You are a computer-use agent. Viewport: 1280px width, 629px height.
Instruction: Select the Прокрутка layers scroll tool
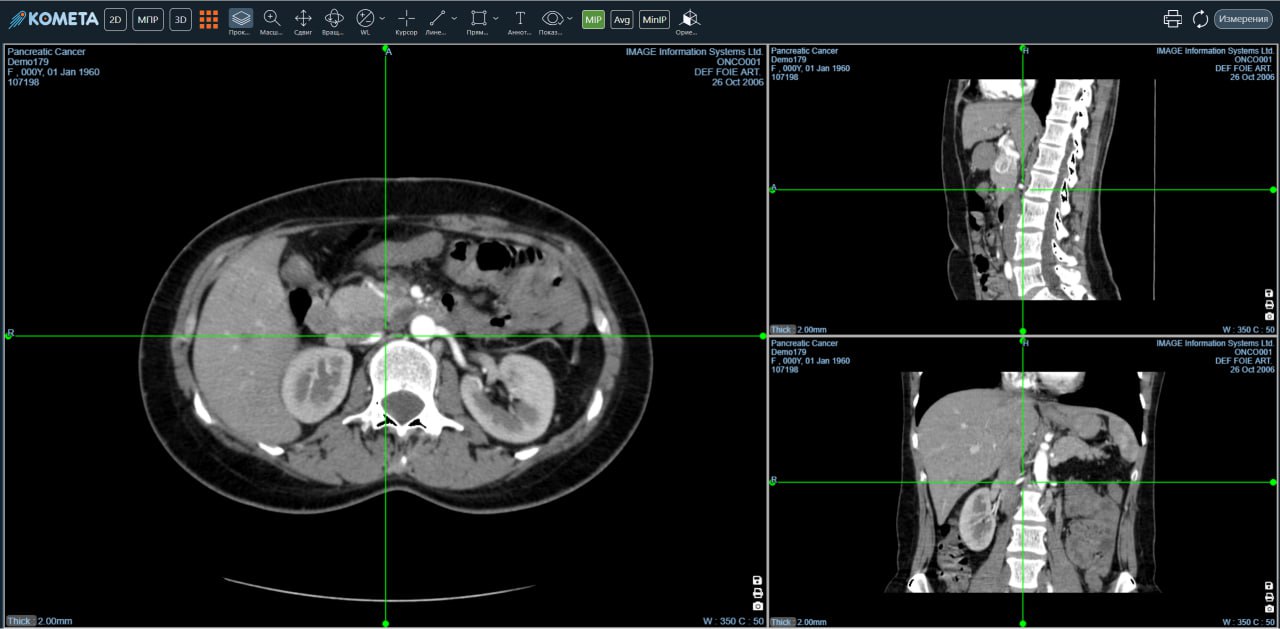(240, 21)
